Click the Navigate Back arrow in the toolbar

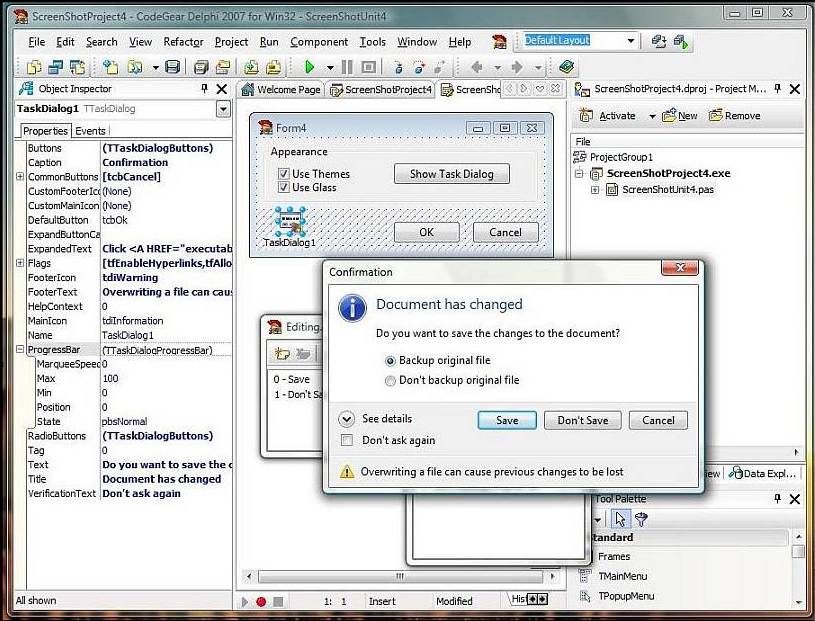click(x=477, y=67)
